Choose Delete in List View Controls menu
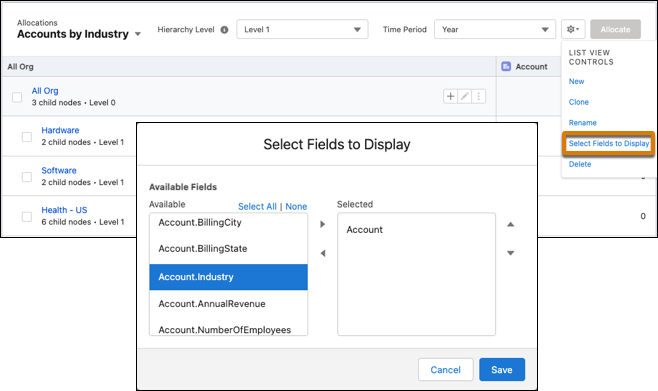This screenshot has width=658, height=391. click(580, 164)
